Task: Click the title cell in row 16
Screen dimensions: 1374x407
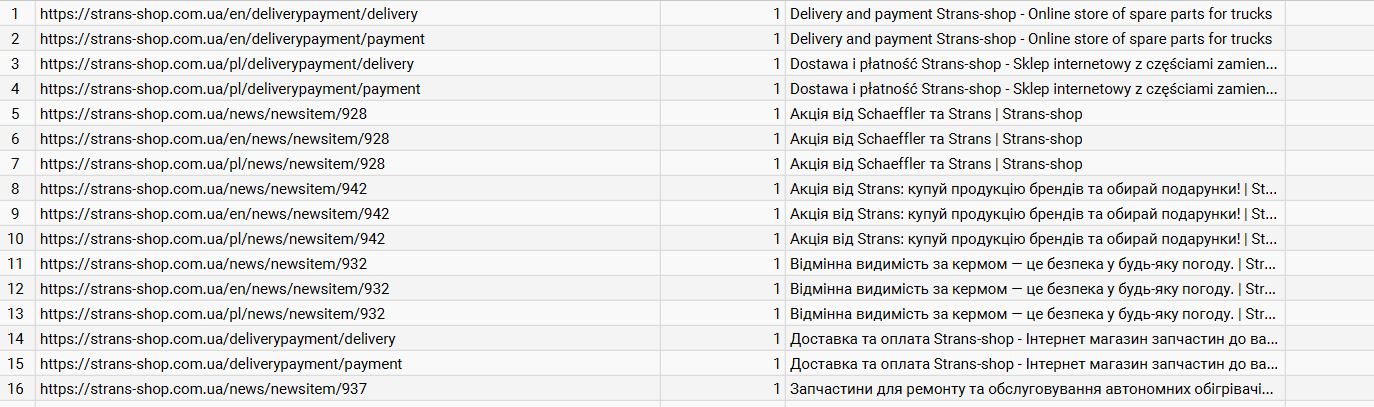Action: click(1034, 389)
